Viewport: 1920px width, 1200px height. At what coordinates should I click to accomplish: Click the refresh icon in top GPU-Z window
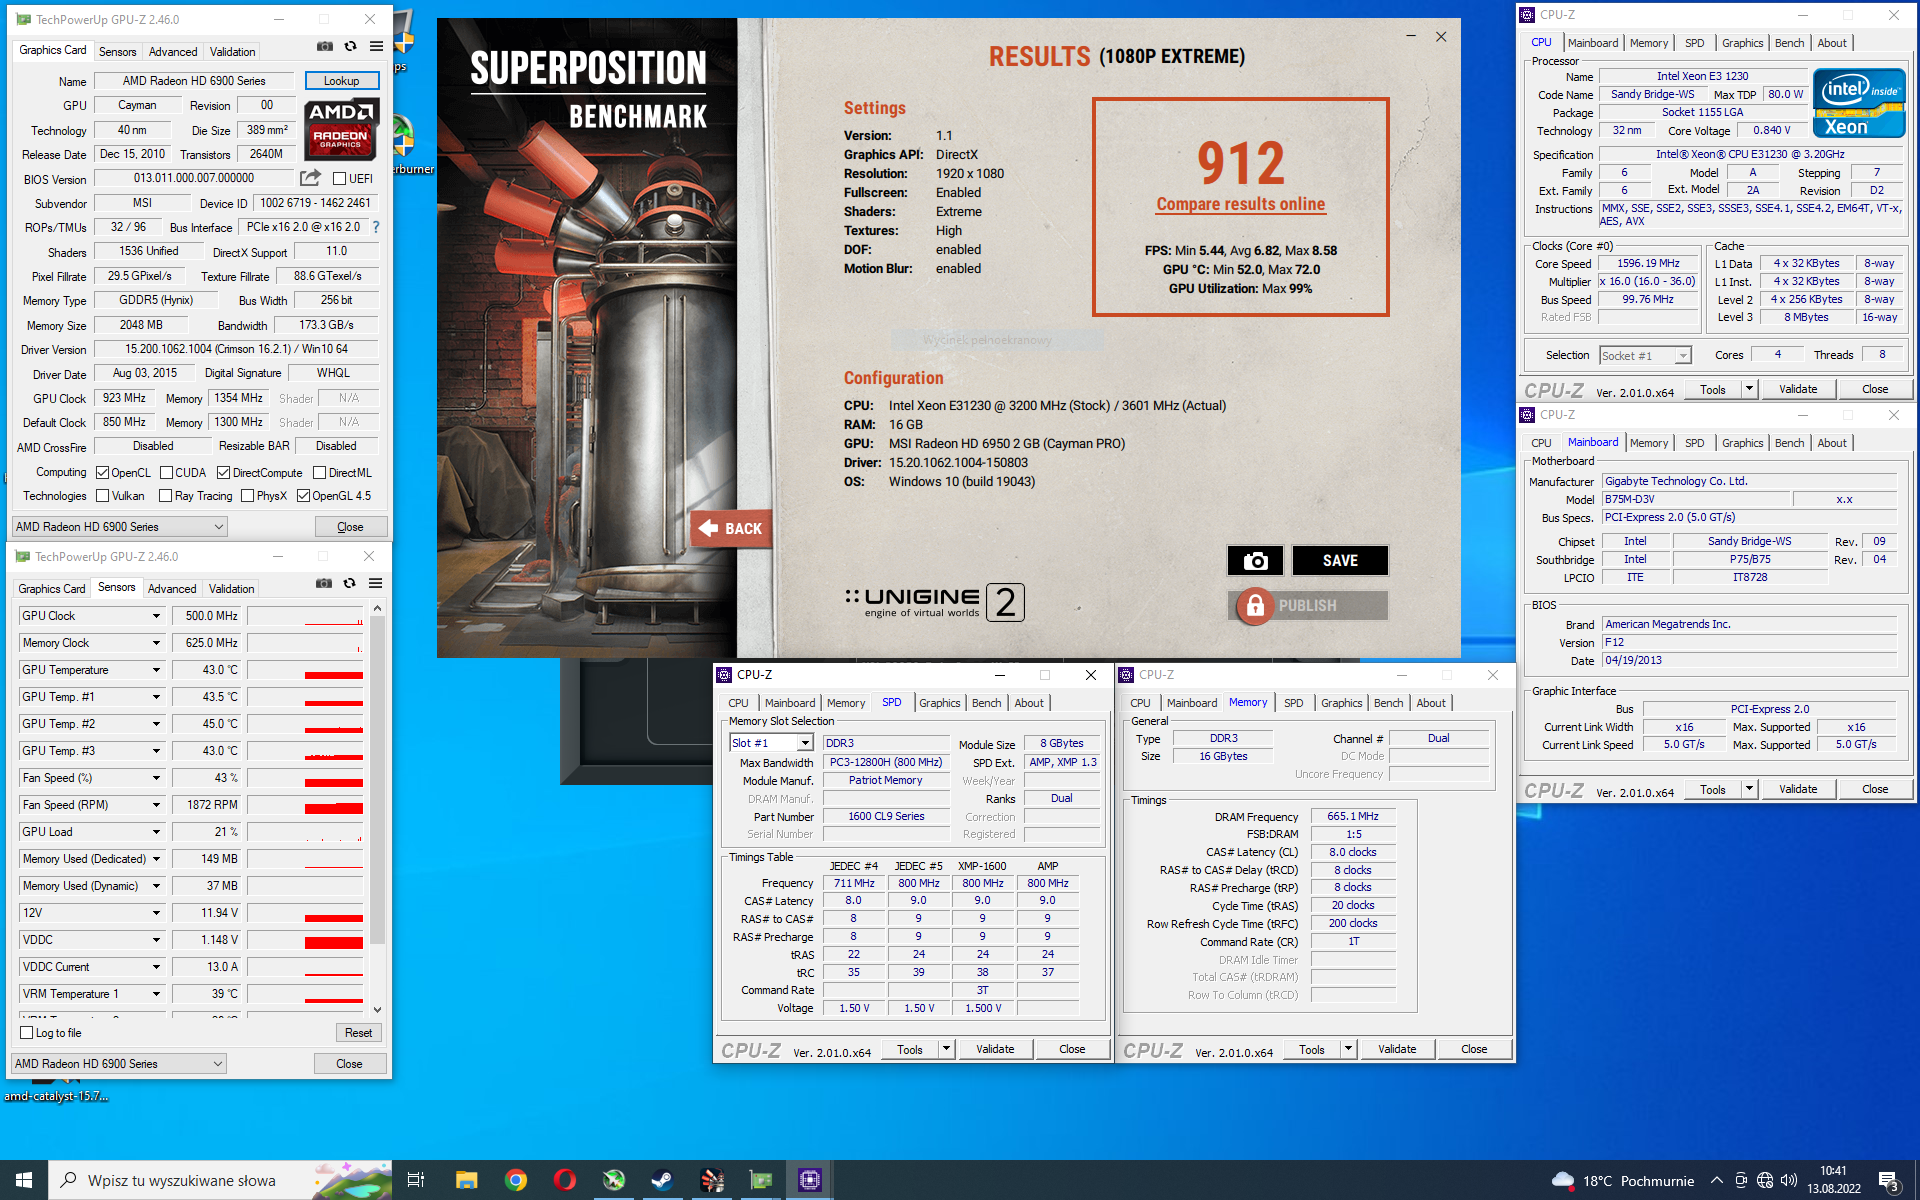tap(350, 46)
